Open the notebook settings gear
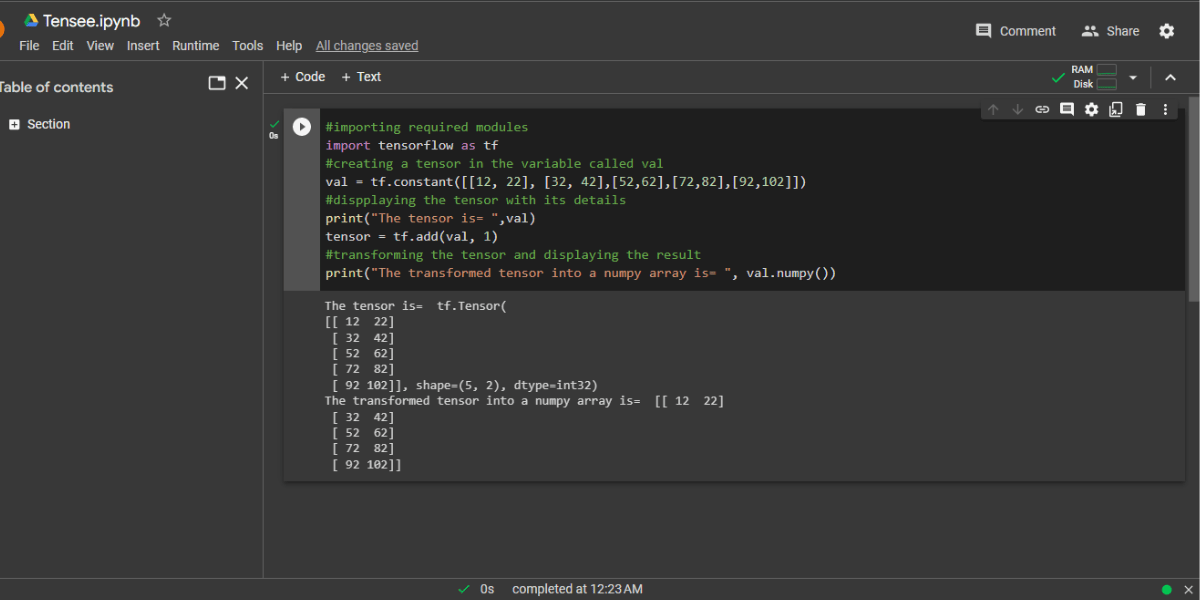Image resolution: width=1200 pixels, height=600 pixels. click(x=1166, y=30)
